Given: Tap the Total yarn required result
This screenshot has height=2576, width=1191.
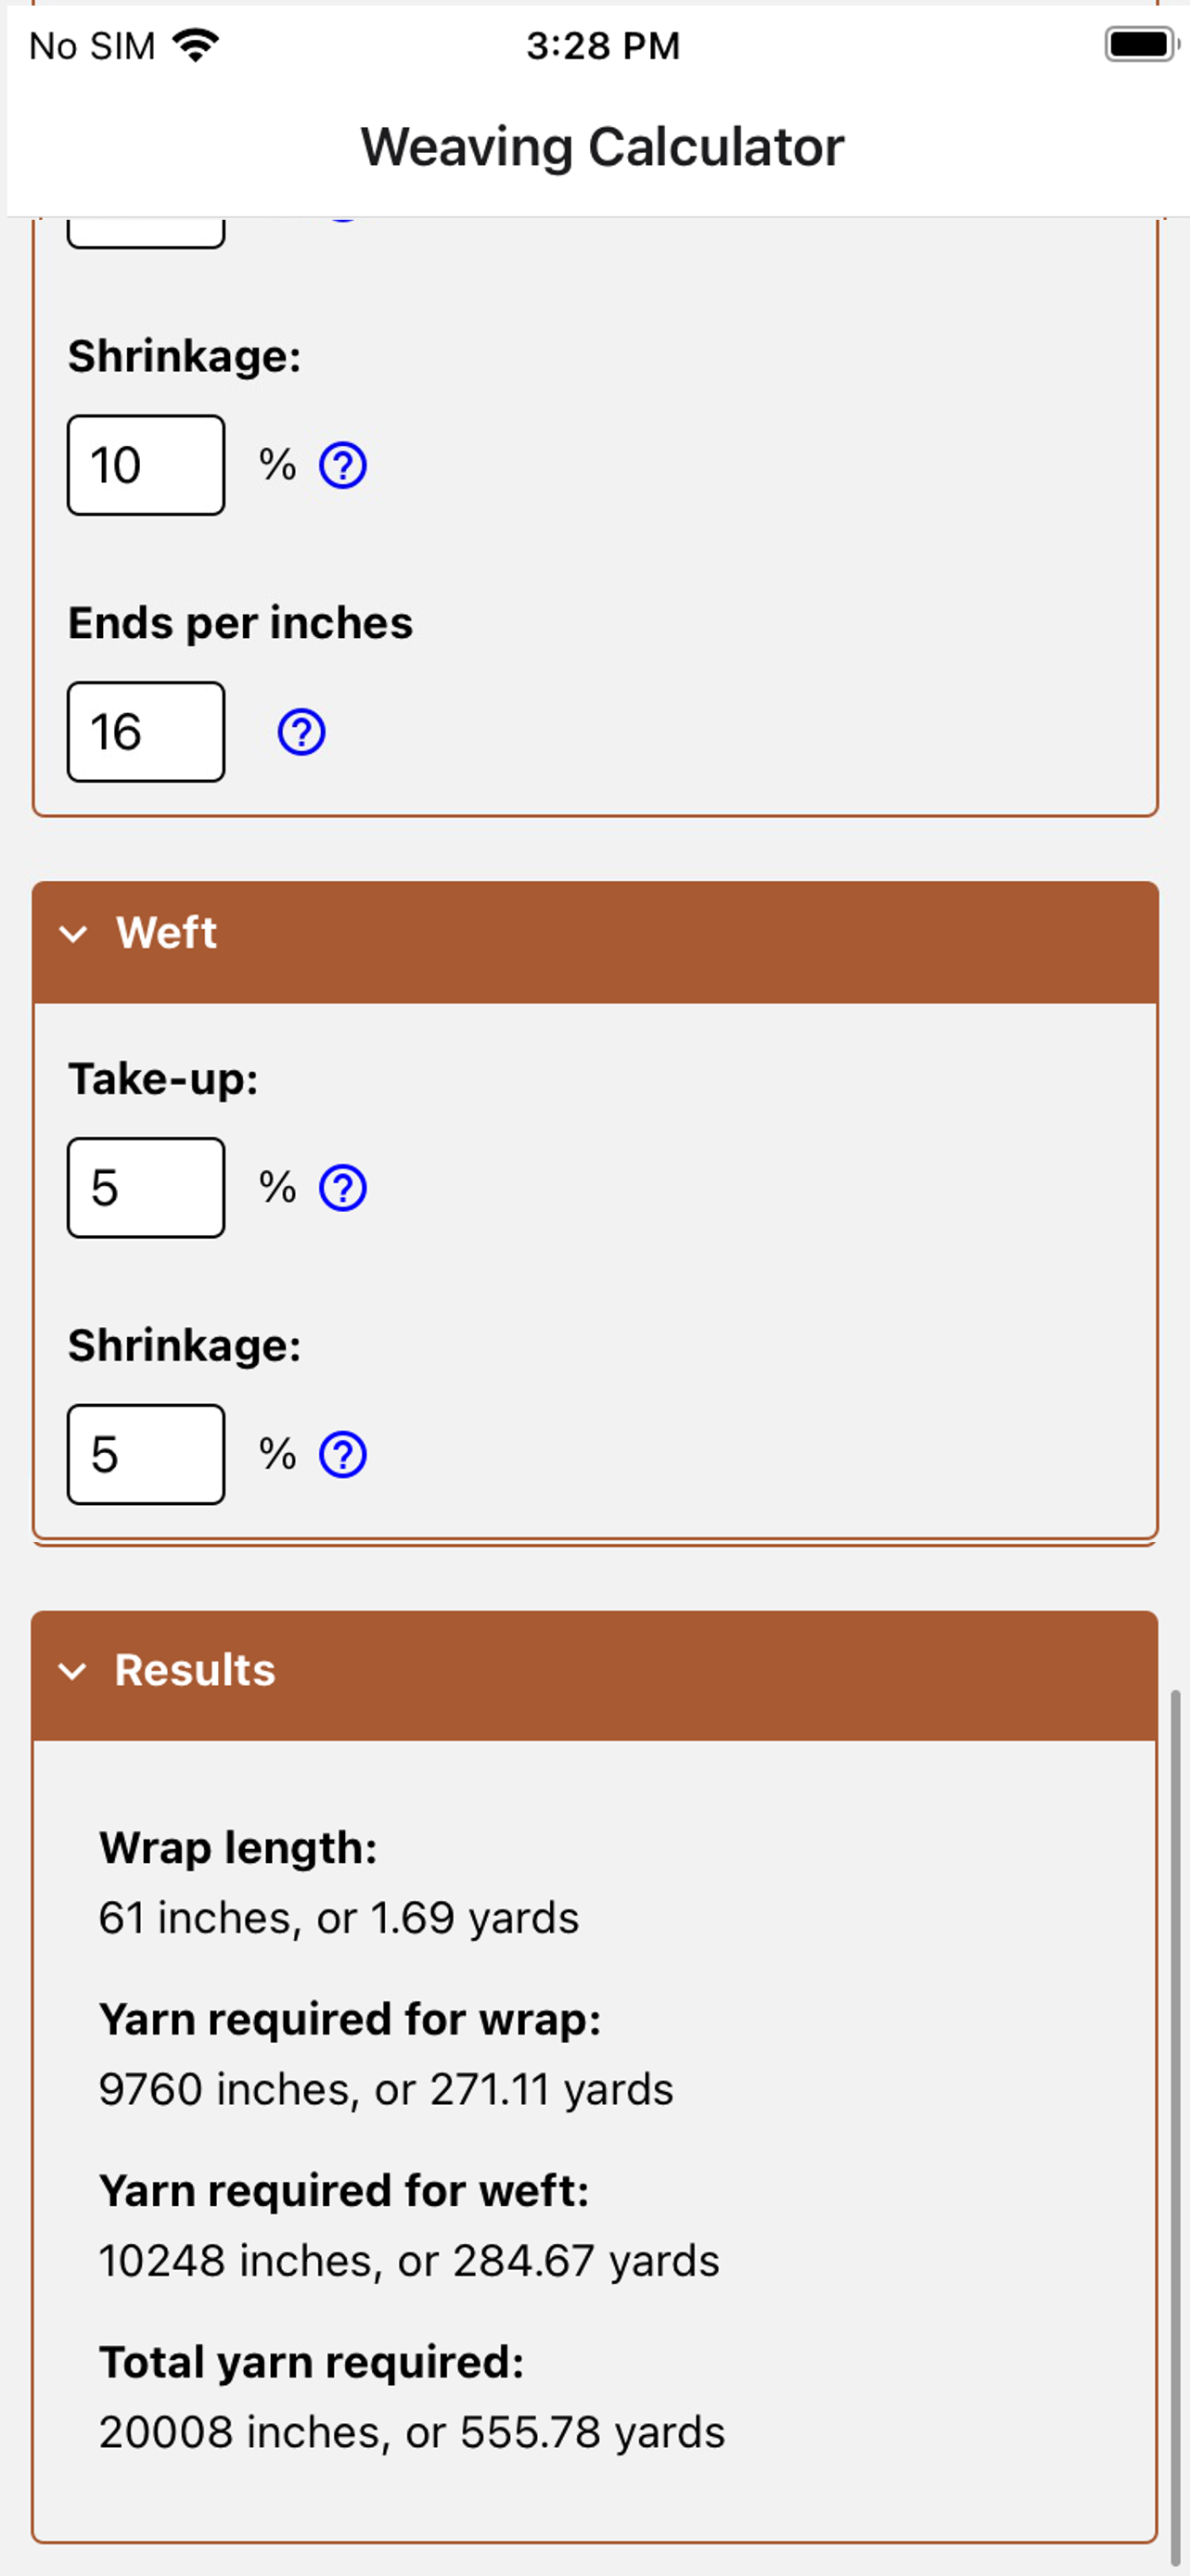Looking at the screenshot, I should (x=412, y=2433).
